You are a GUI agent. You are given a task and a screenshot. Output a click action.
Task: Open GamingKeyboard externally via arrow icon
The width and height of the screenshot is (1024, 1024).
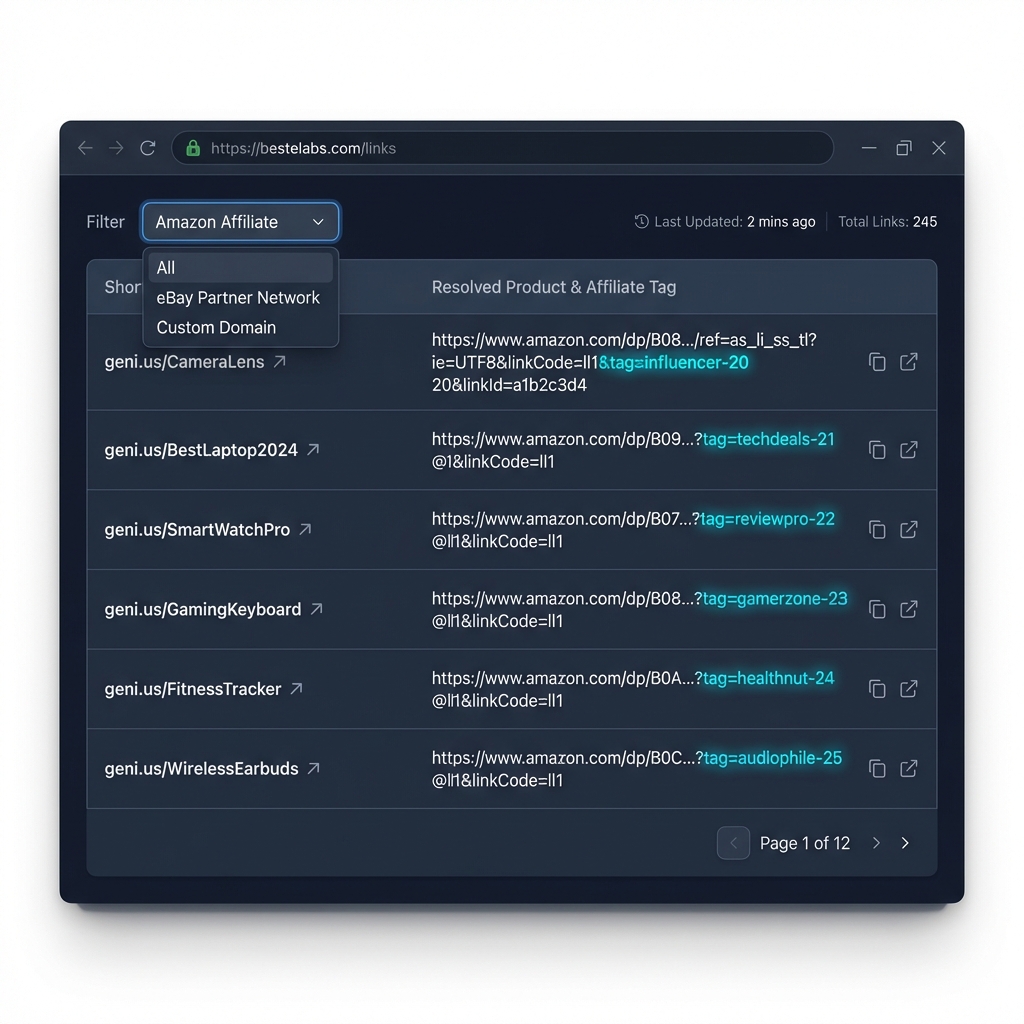pyautogui.click(x=909, y=609)
